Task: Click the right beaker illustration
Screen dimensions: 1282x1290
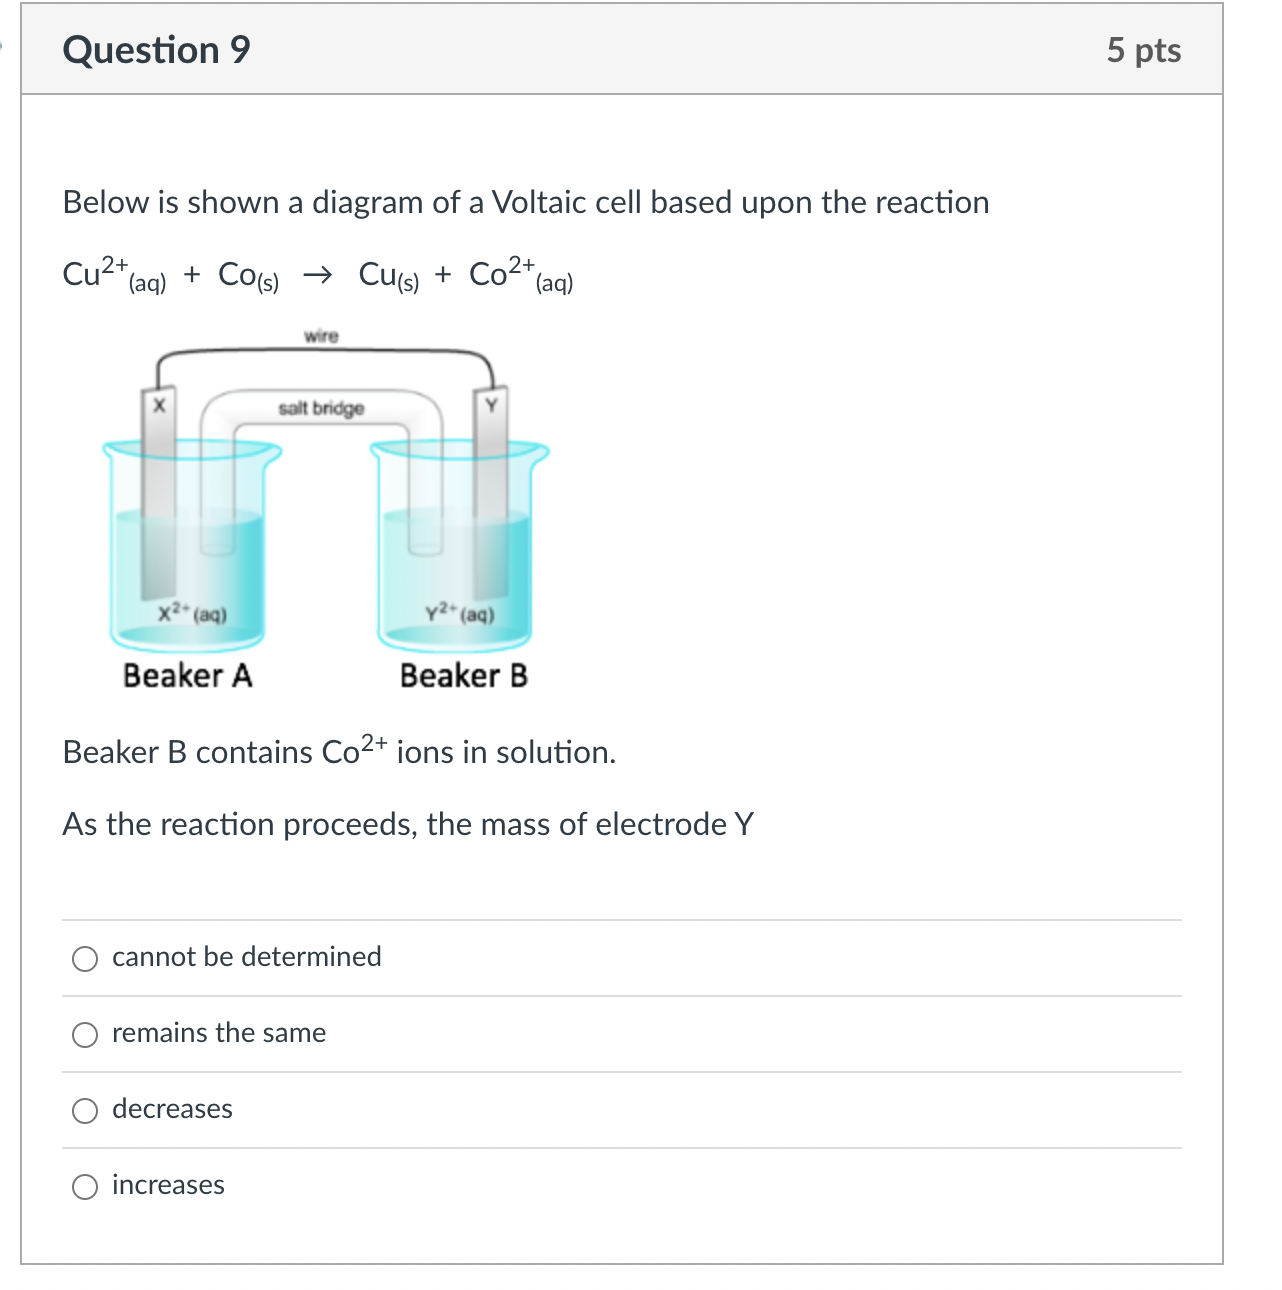Action: tap(458, 550)
